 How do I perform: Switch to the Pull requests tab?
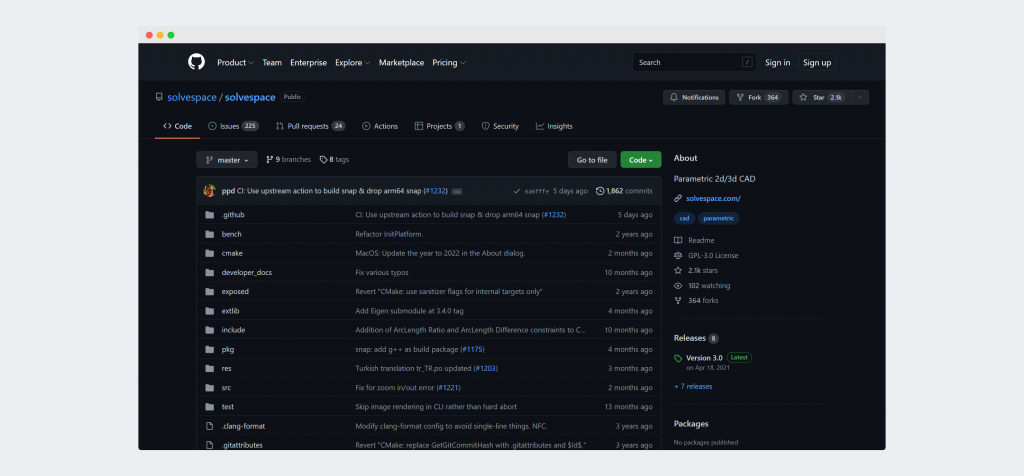310,126
